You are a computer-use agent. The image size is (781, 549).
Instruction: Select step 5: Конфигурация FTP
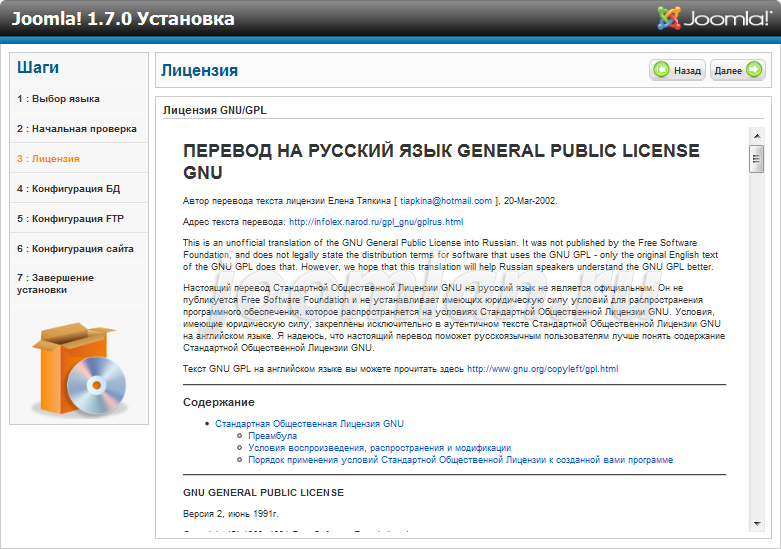70,218
